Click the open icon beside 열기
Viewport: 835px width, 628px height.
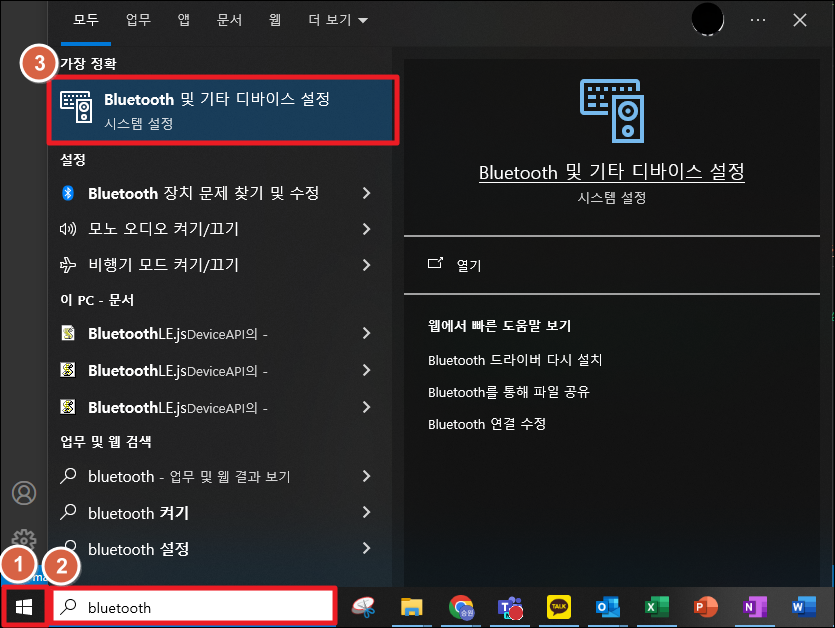[435, 263]
